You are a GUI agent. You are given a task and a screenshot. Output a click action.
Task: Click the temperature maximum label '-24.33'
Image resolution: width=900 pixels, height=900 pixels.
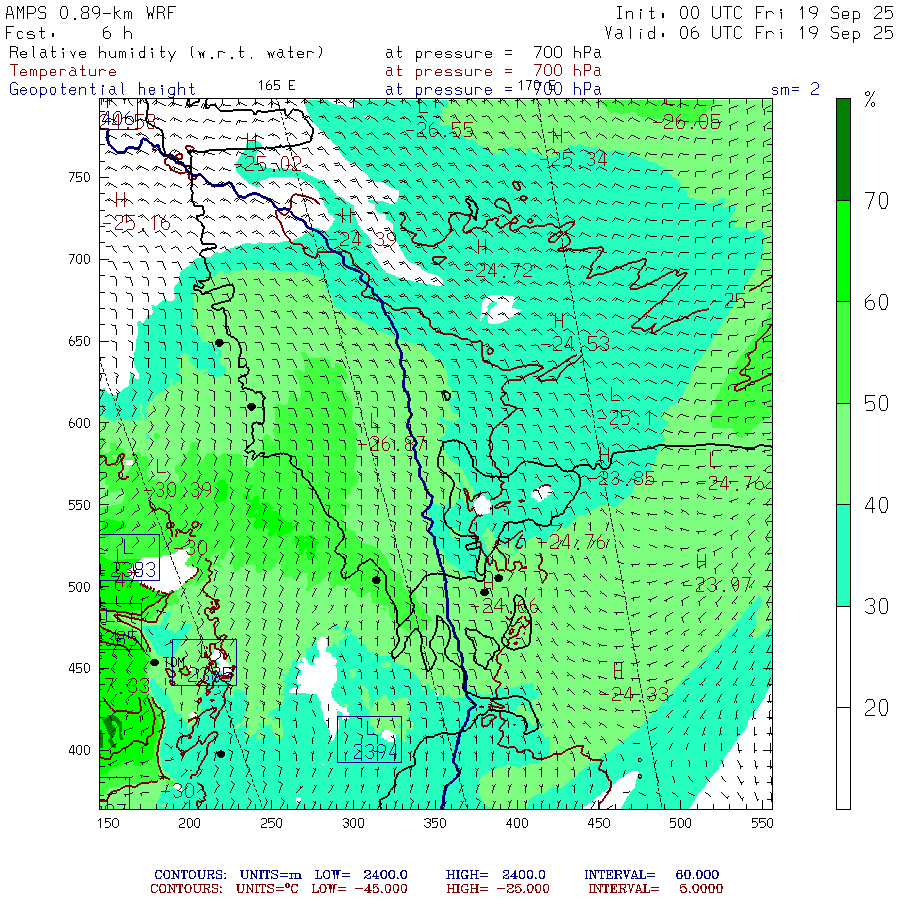[x=634, y=694]
